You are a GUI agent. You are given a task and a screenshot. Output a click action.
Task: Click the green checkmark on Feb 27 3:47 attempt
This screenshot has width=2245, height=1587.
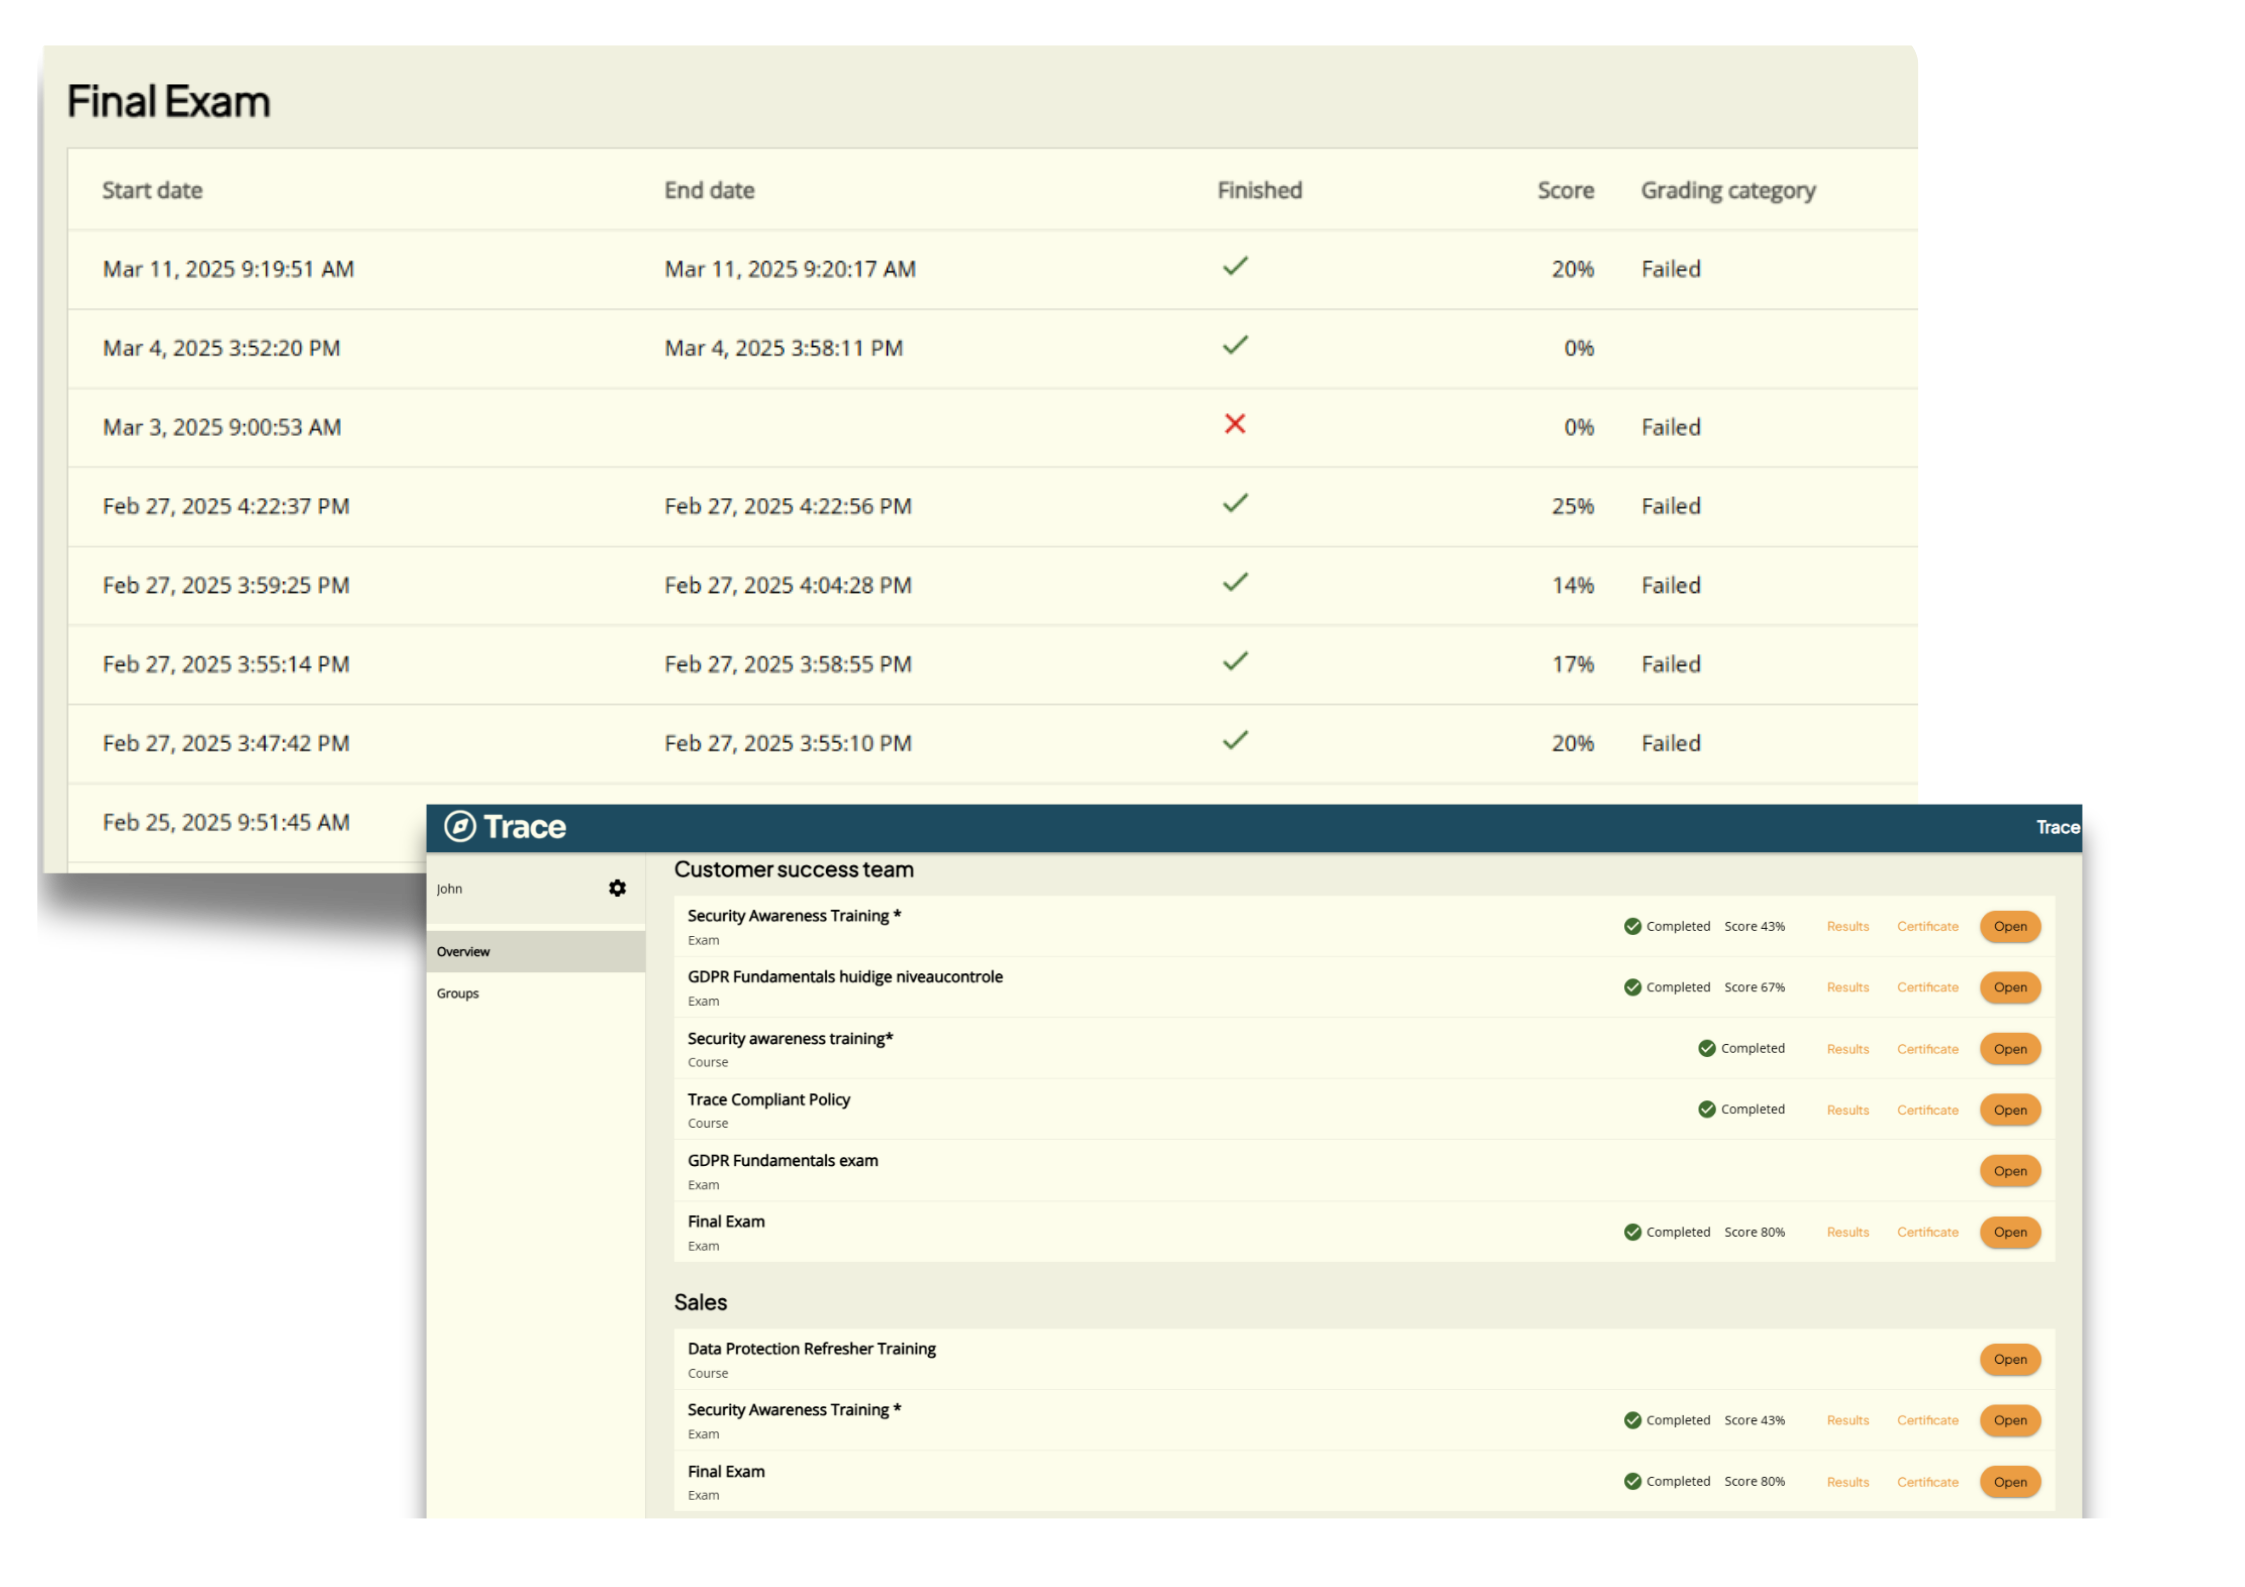[x=1235, y=740]
